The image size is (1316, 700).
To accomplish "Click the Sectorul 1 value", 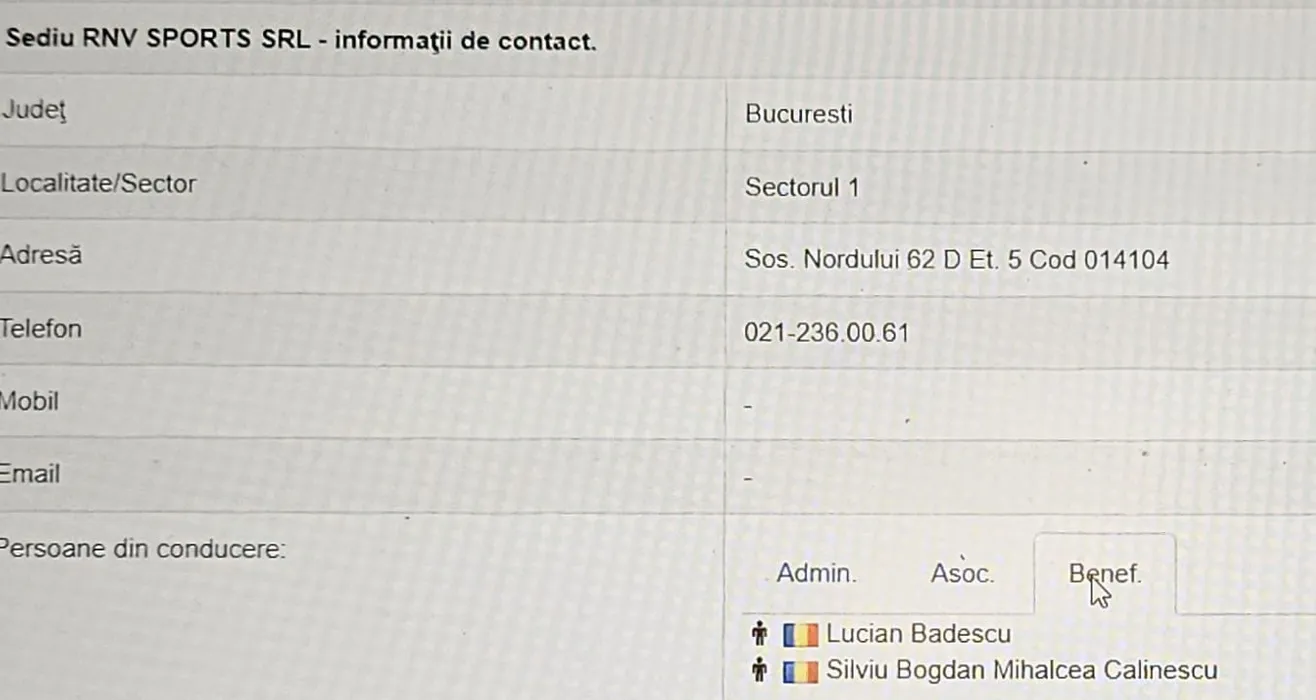I will [x=801, y=187].
